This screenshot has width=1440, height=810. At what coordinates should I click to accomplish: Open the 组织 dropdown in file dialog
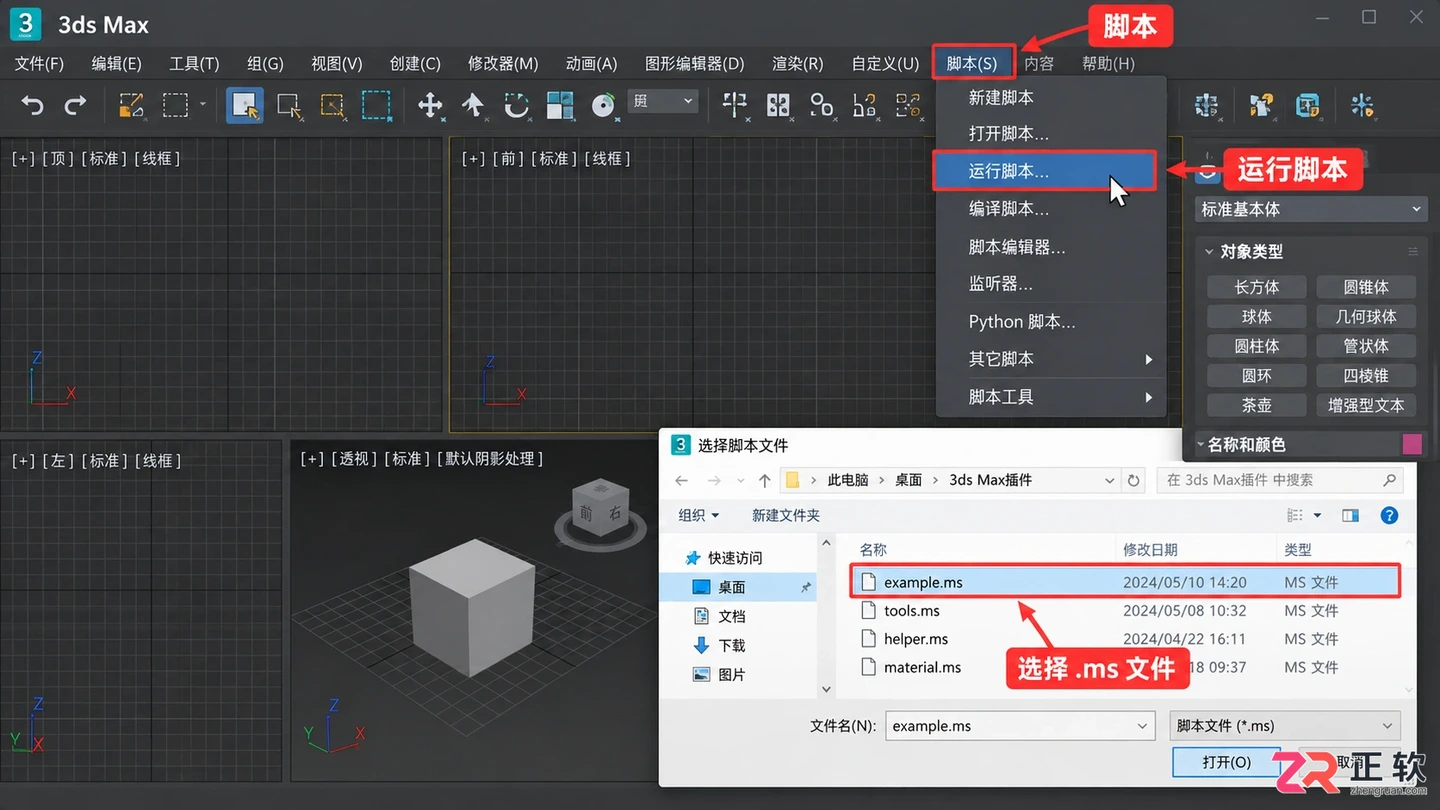[698, 515]
